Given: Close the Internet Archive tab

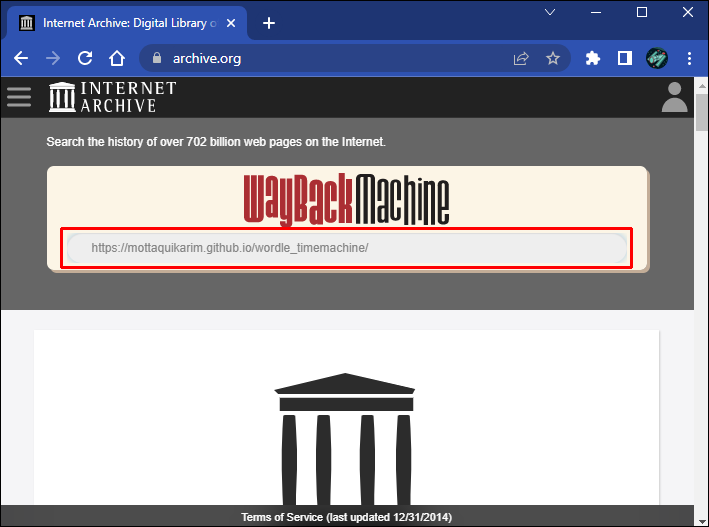Looking at the screenshot, I should 231,23.
